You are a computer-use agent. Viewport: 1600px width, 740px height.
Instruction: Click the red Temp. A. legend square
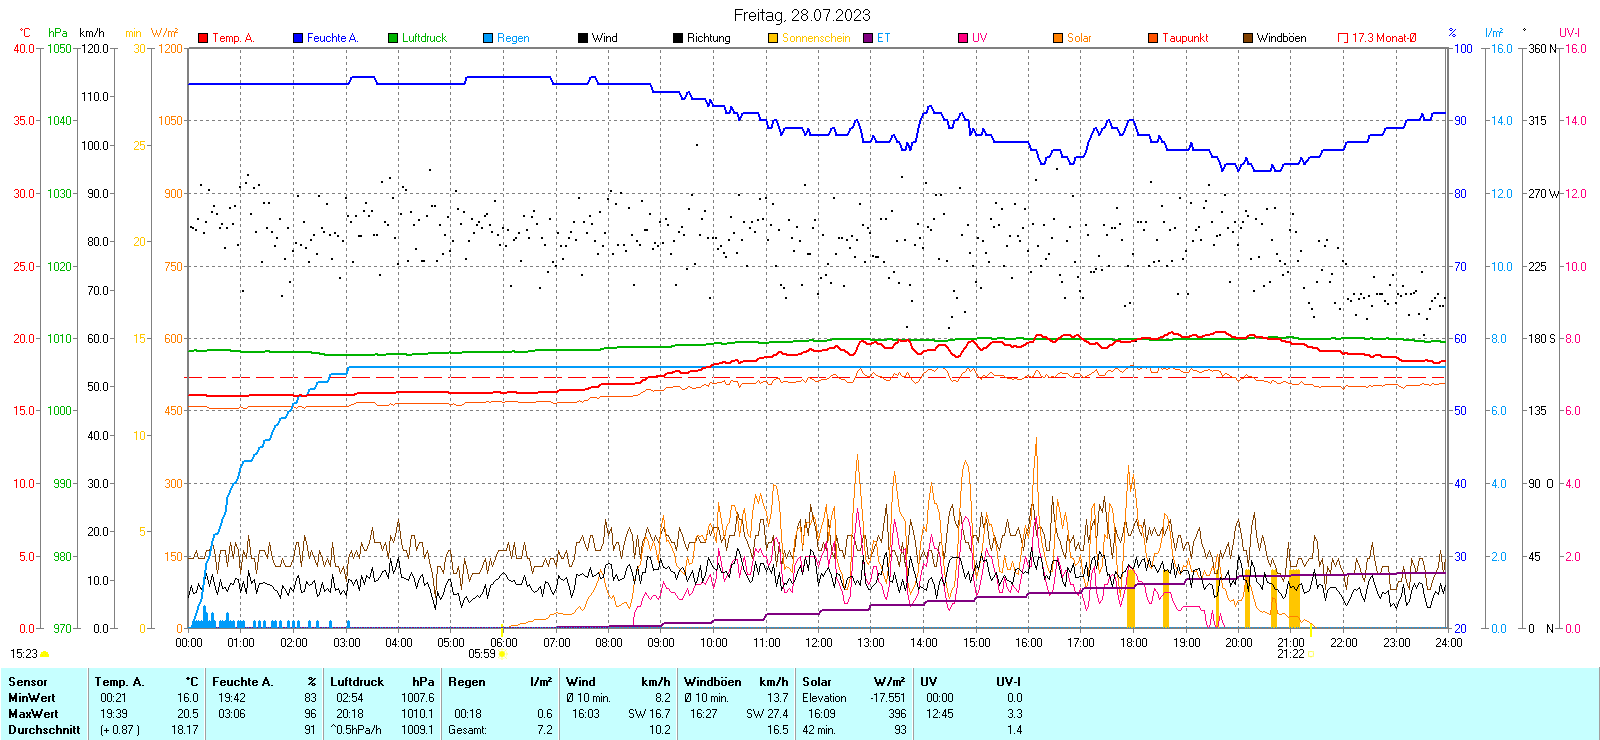click(203, 38)
